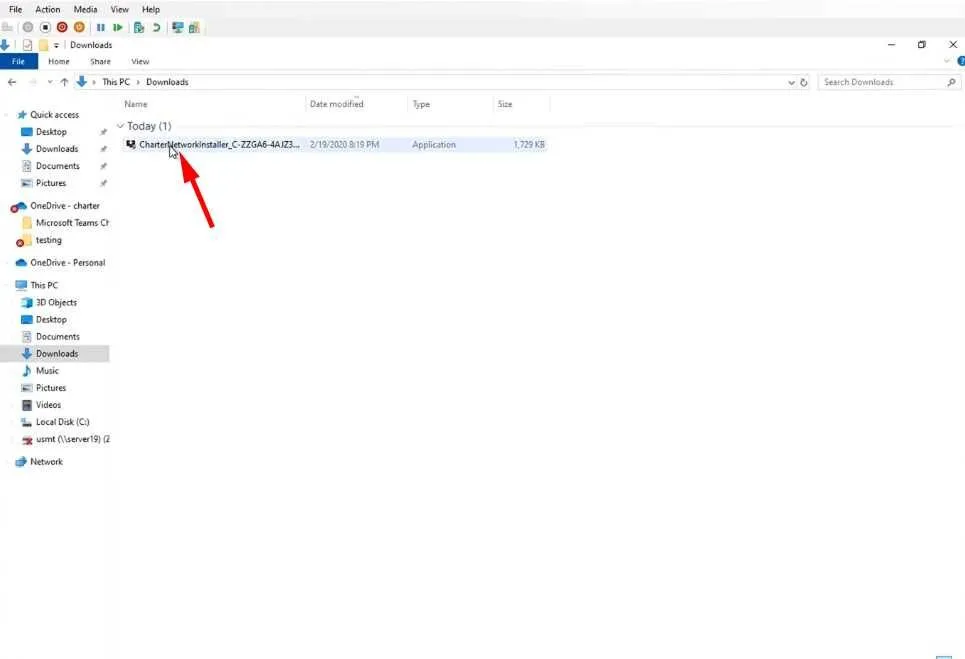Sort by the Type column header
Viewport: 965px width, 659px height.
pyautogui.click(x=421, y=104)
